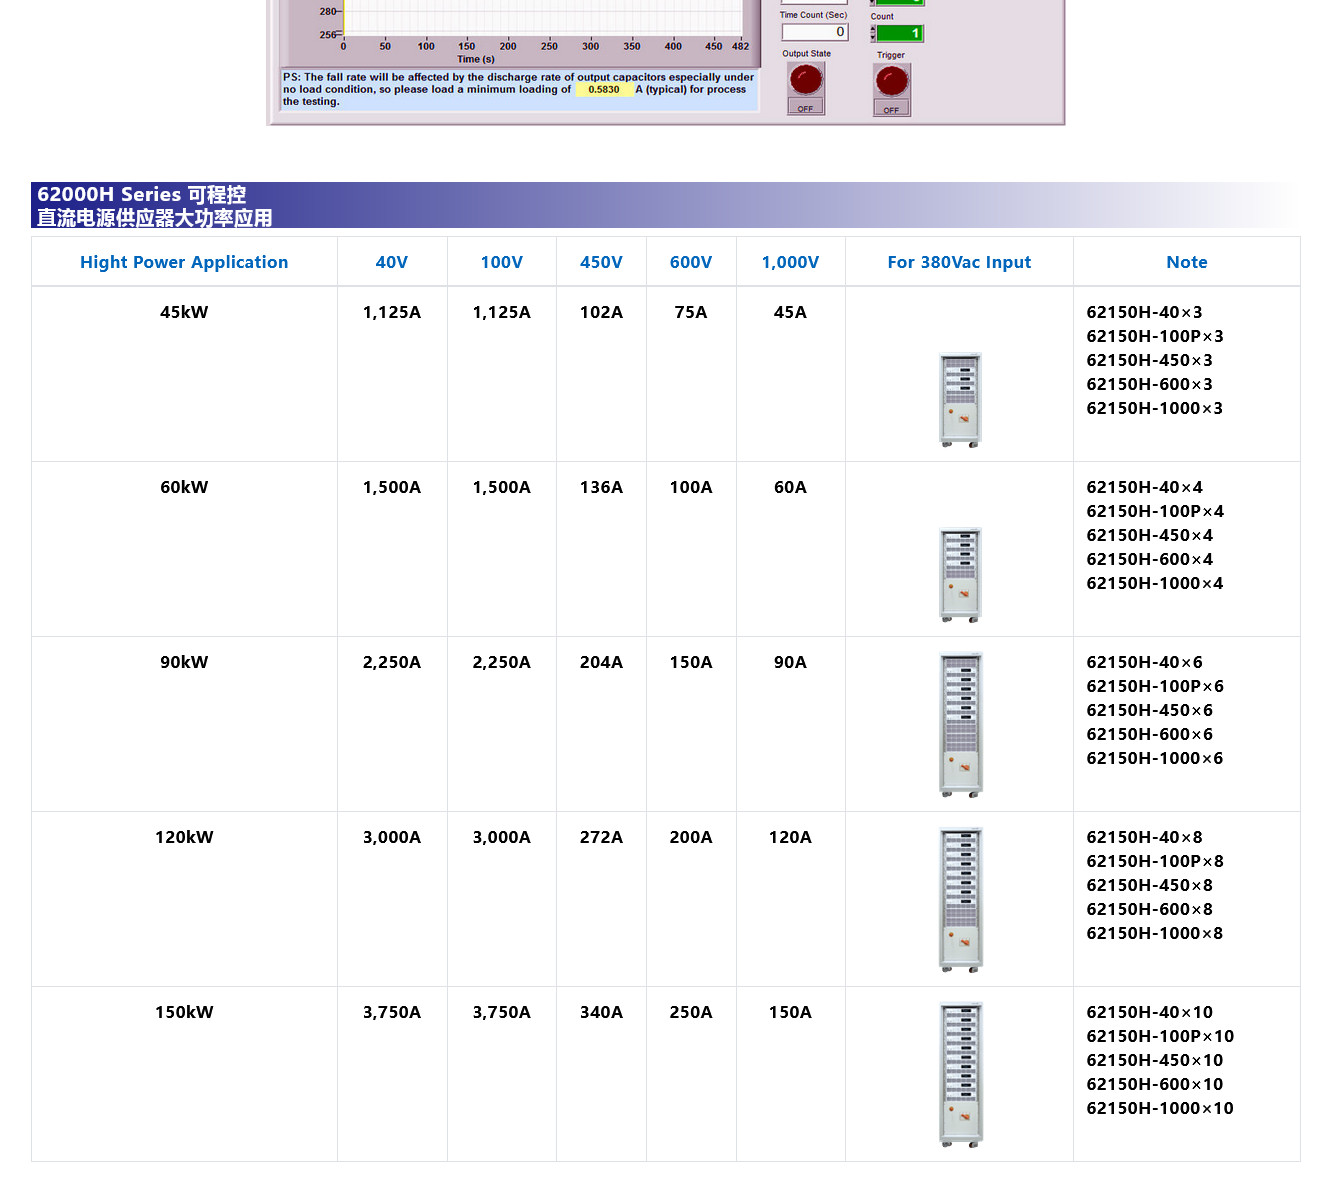Click the 62000H Series section banner
The height and width of the screenshot is (1179, 1334).
[x=155, y=206]
